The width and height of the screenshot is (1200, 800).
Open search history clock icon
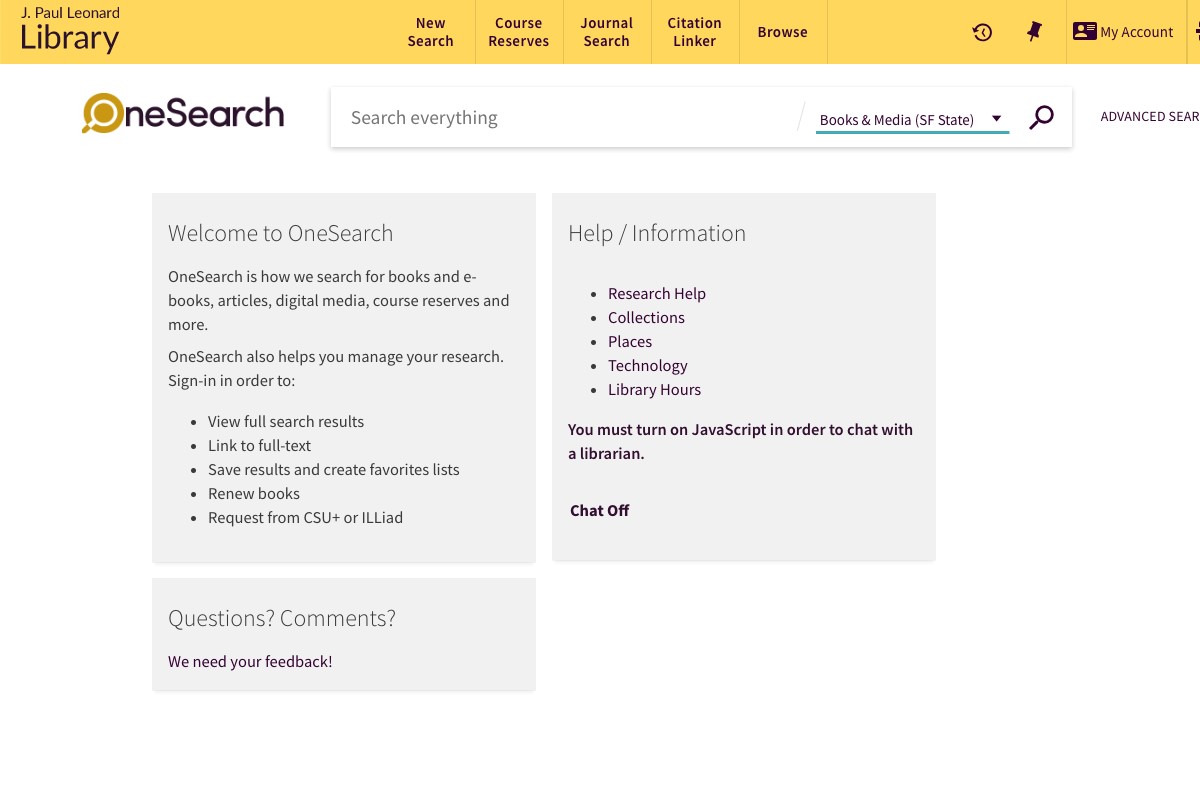click(x=982, y=32)
